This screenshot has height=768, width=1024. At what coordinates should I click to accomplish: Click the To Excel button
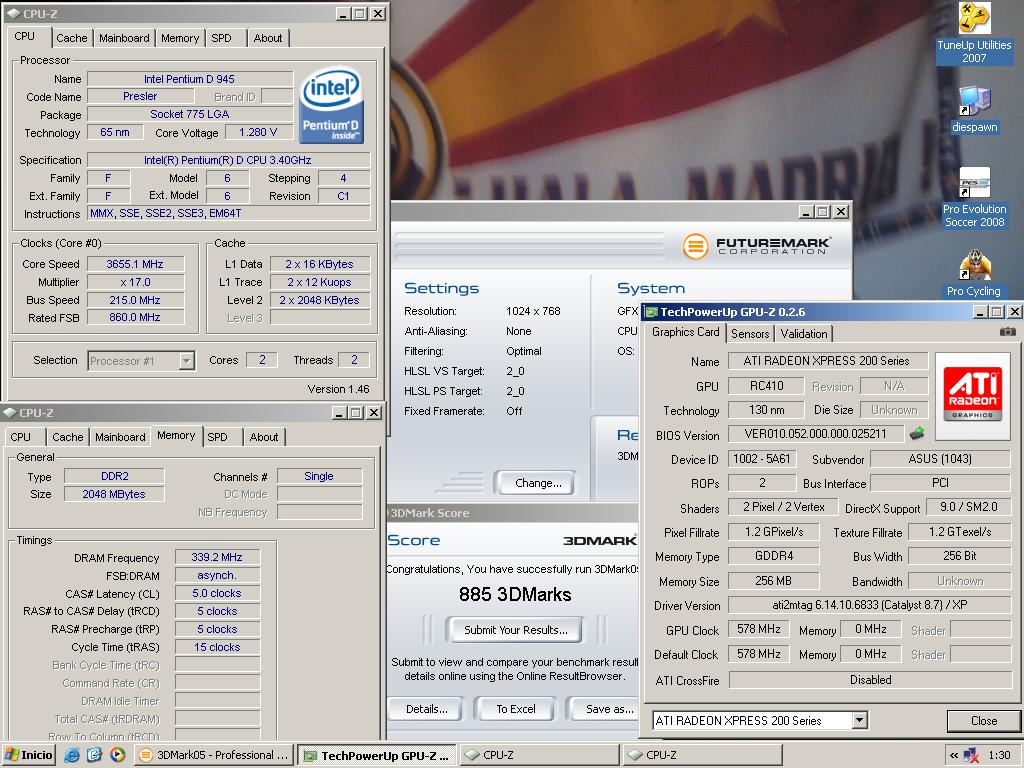pos(515,709)
